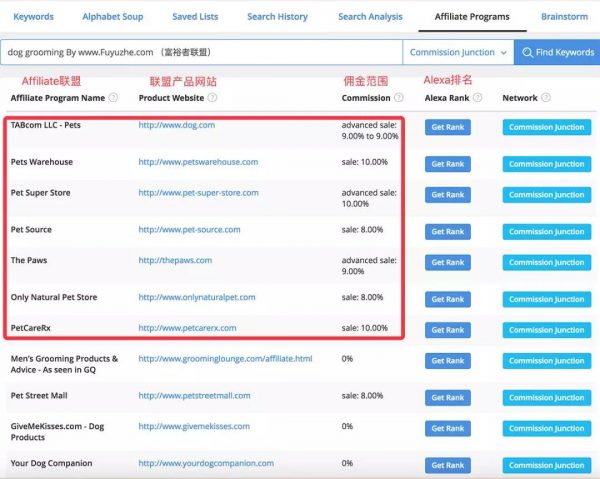This screenshot has height=479, width=600.
Task: Click magnifier icon in Find Keywords button
Action: pos(528,53)
